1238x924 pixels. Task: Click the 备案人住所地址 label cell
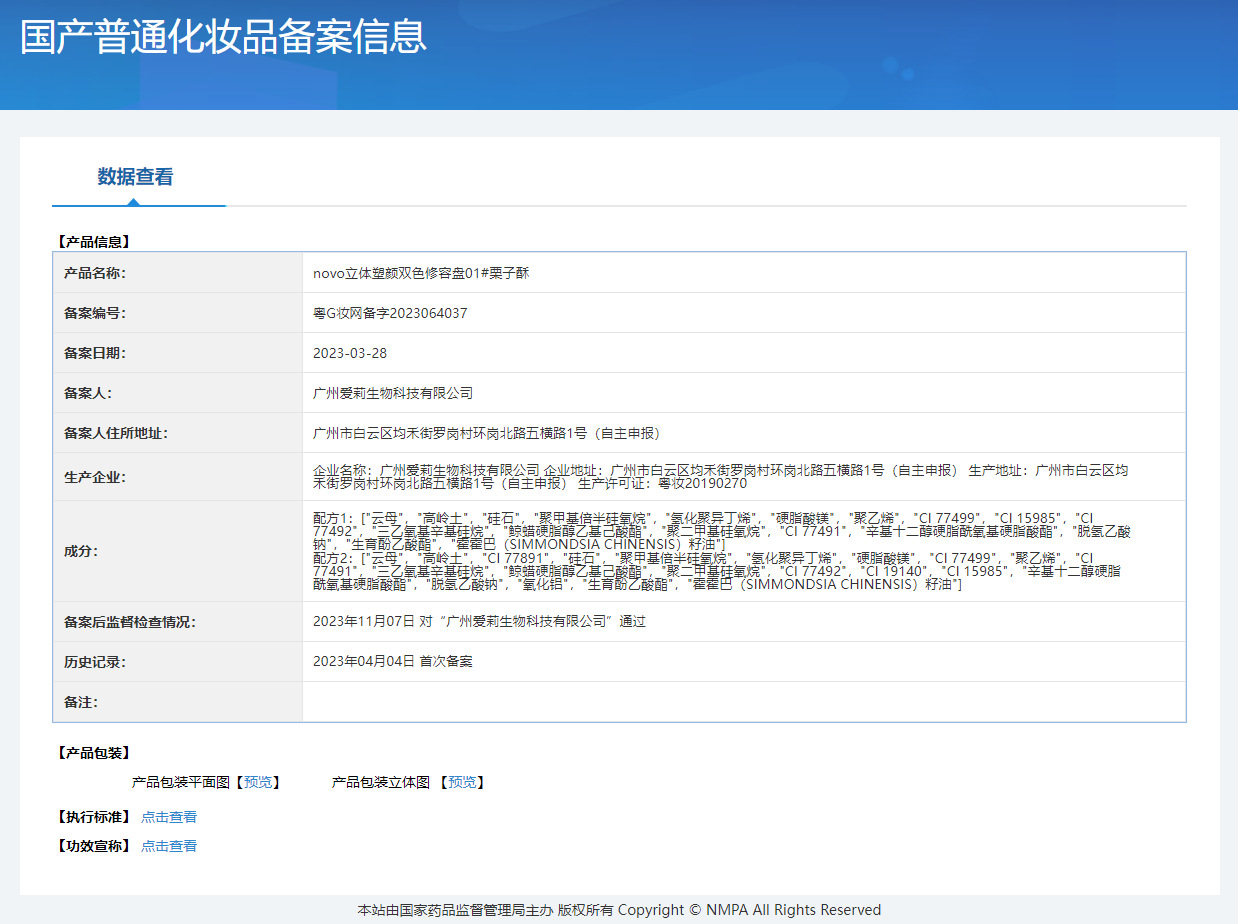(x=178, y=433)
